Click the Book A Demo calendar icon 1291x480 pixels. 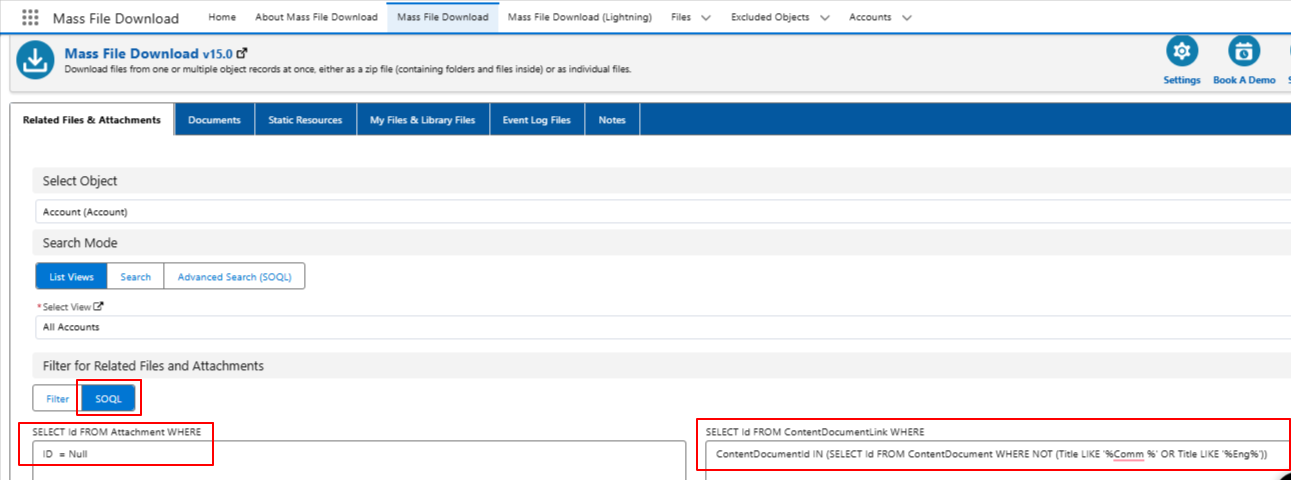[1244, 51]
